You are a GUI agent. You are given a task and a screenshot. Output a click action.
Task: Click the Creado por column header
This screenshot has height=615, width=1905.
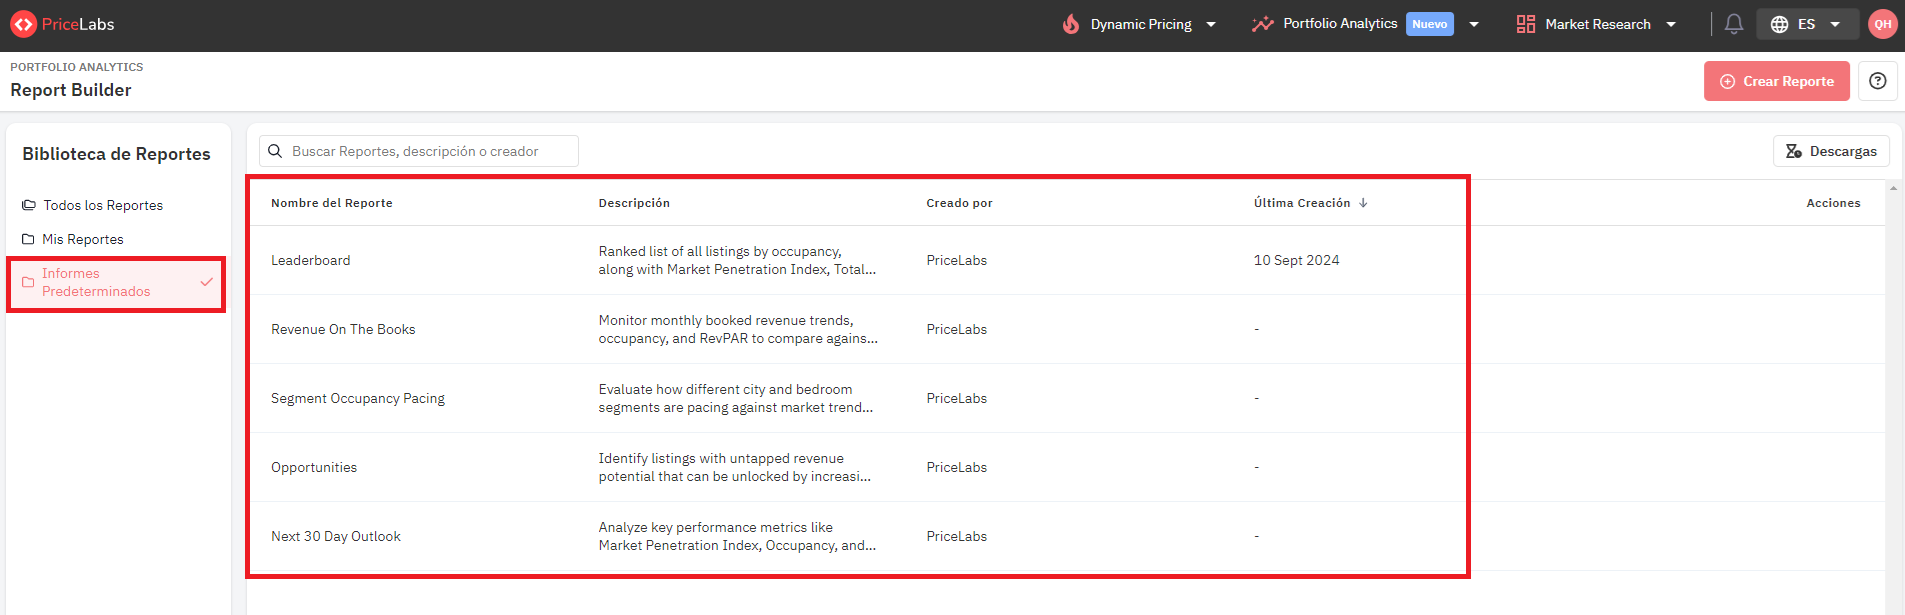(x=959, y=203)
